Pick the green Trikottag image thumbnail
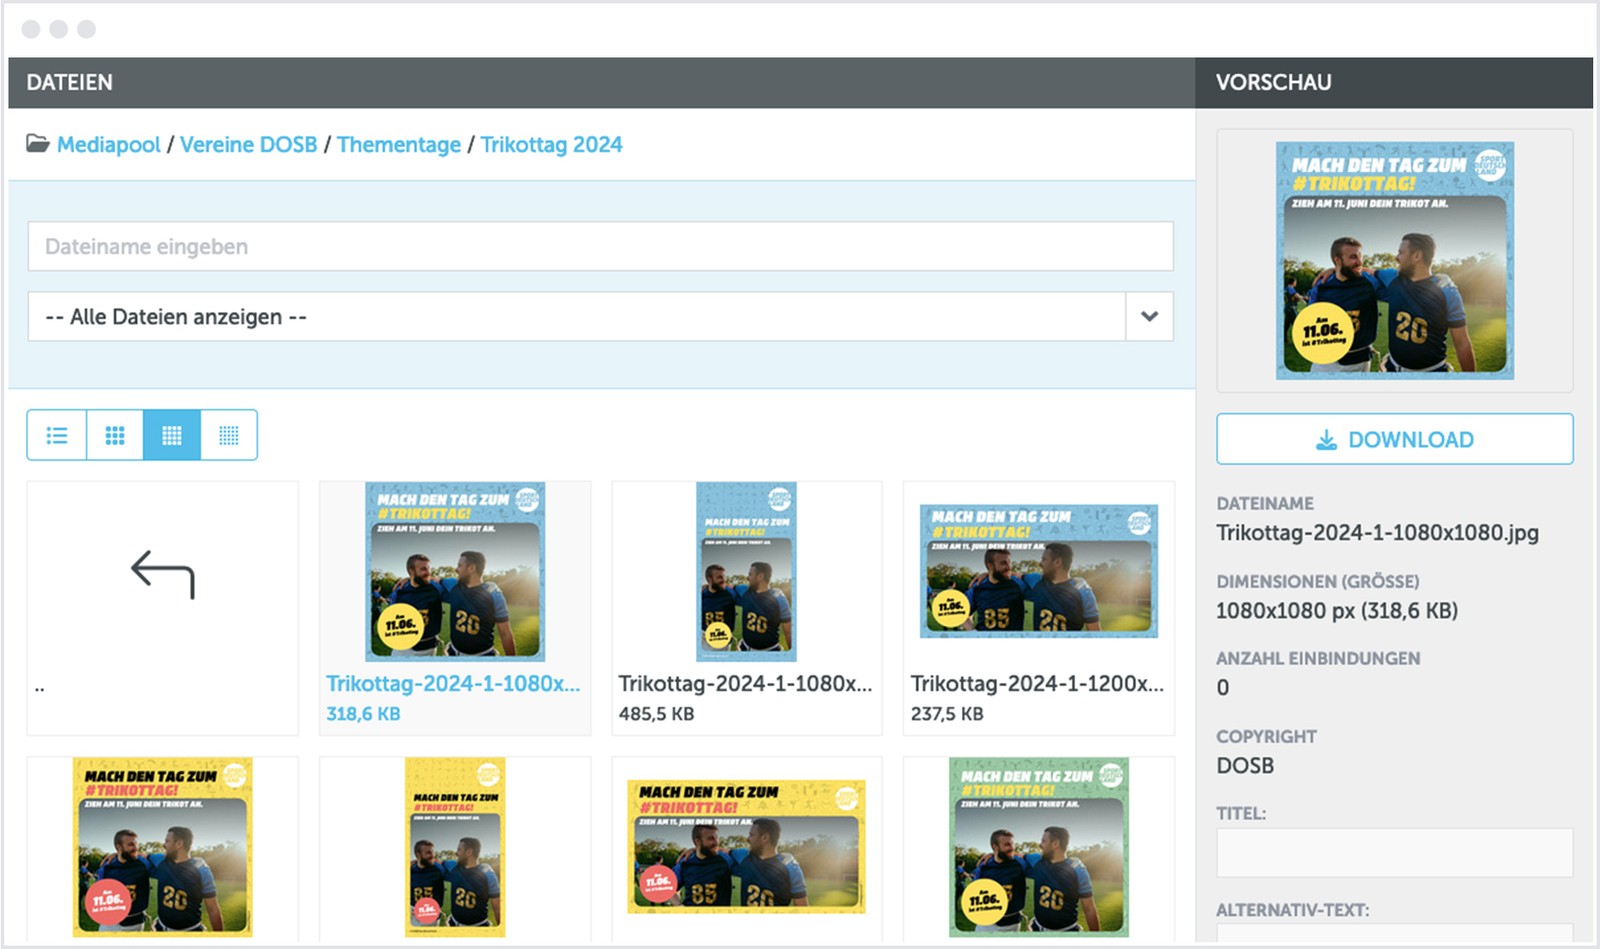Screen dimensions: 1600x949 tap(1038, 847)
